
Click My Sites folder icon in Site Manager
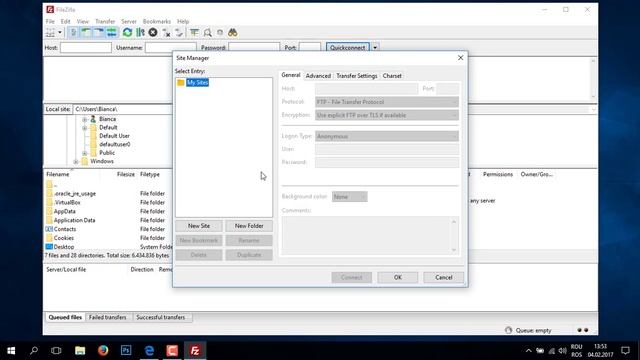[x=181, y=82]
